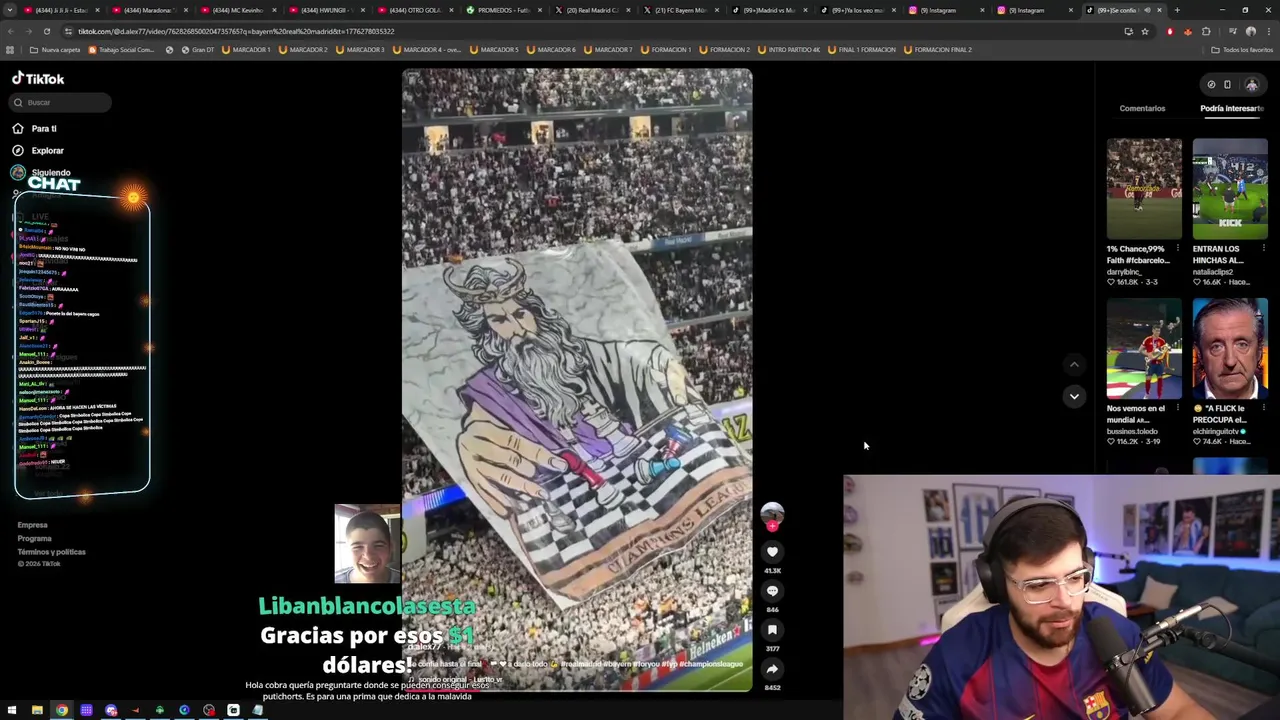The width and height of the screenshot is (1280, 720).
Task: Open options for the 1% Chance video
Action: pos(1177,249)
